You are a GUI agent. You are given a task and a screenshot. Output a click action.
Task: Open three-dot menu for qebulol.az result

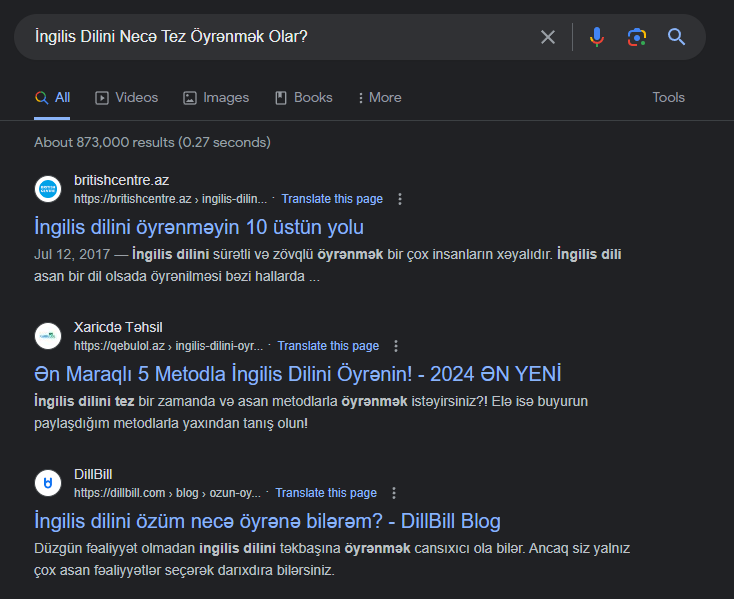pos(396,346)
